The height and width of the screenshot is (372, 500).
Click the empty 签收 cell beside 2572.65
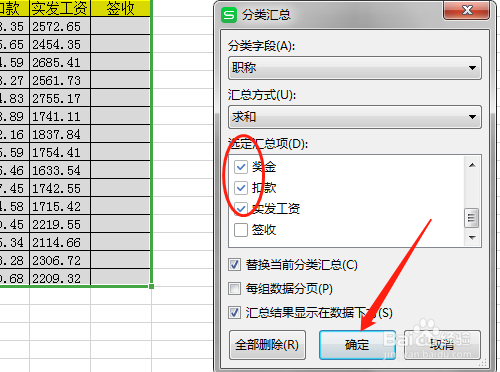tap(120, 26)
